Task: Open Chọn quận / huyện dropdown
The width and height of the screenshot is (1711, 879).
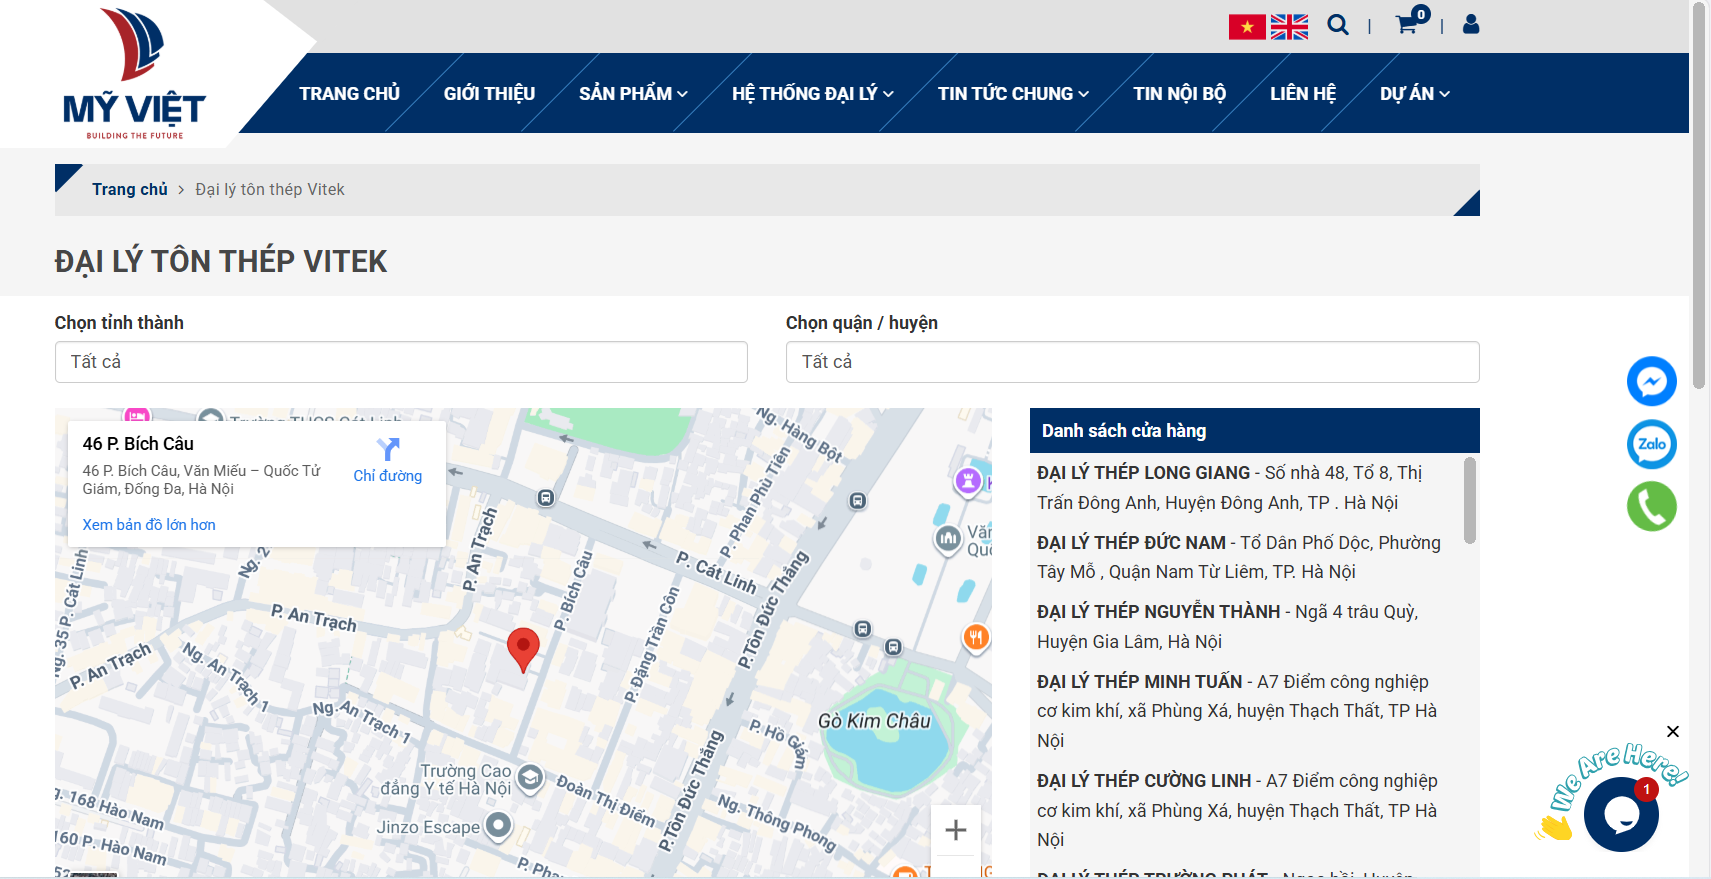Action: coord(1132,362)
